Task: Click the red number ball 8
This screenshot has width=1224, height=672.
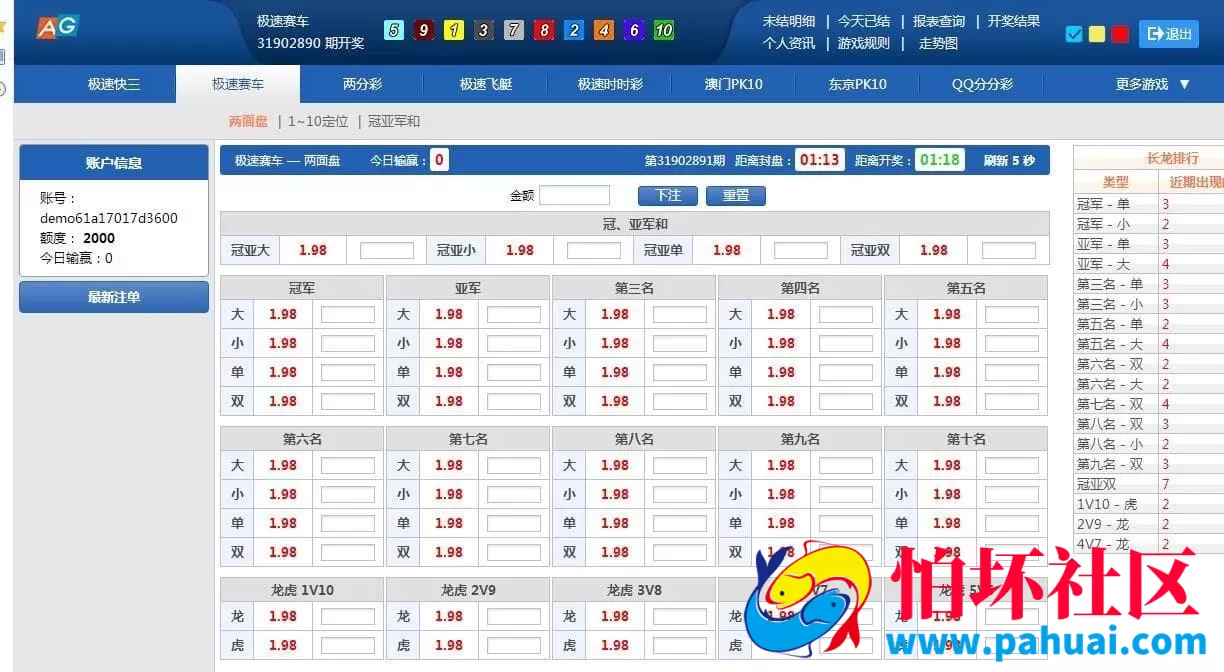Action: (x=543, y=30)
